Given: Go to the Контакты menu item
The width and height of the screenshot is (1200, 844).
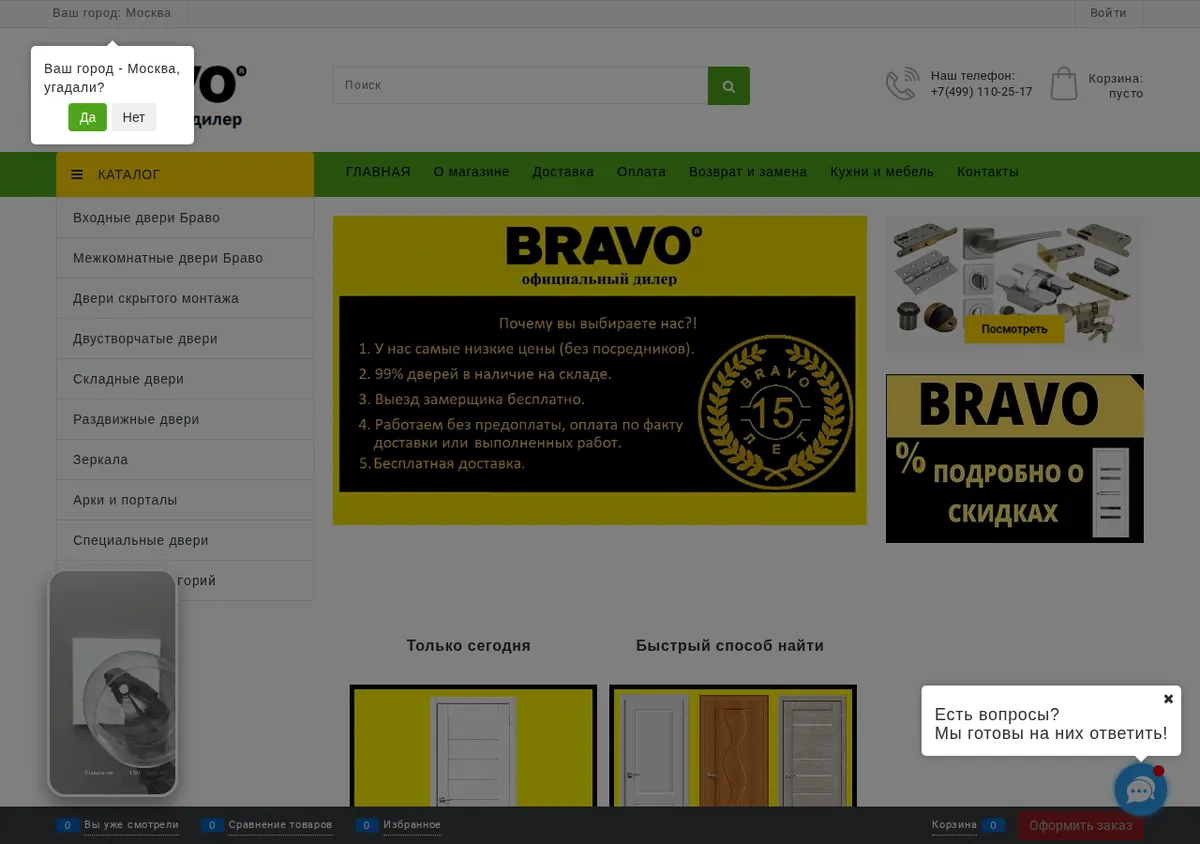Looking at the screenshot, I should pyautogui.click(x=988, y=172).
